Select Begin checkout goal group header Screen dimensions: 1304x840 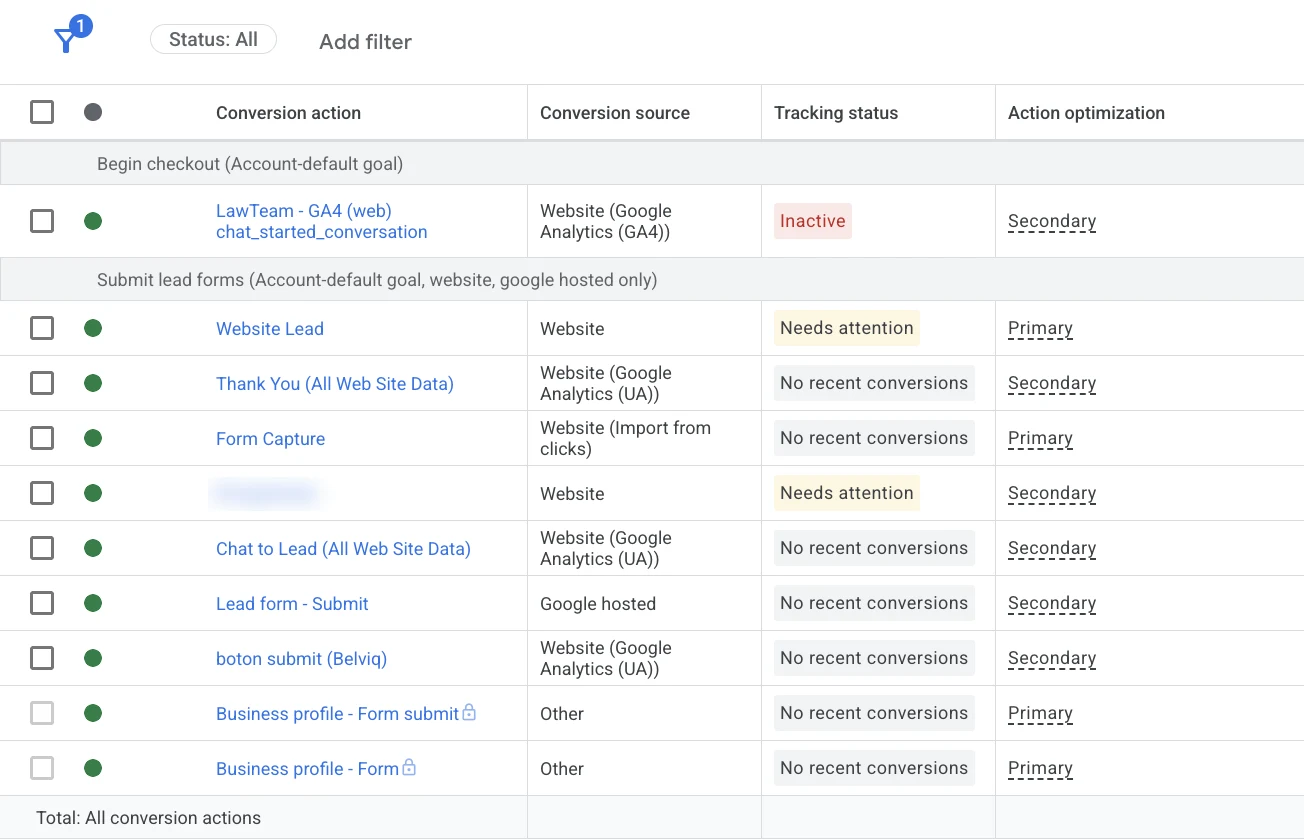[652, 164]
